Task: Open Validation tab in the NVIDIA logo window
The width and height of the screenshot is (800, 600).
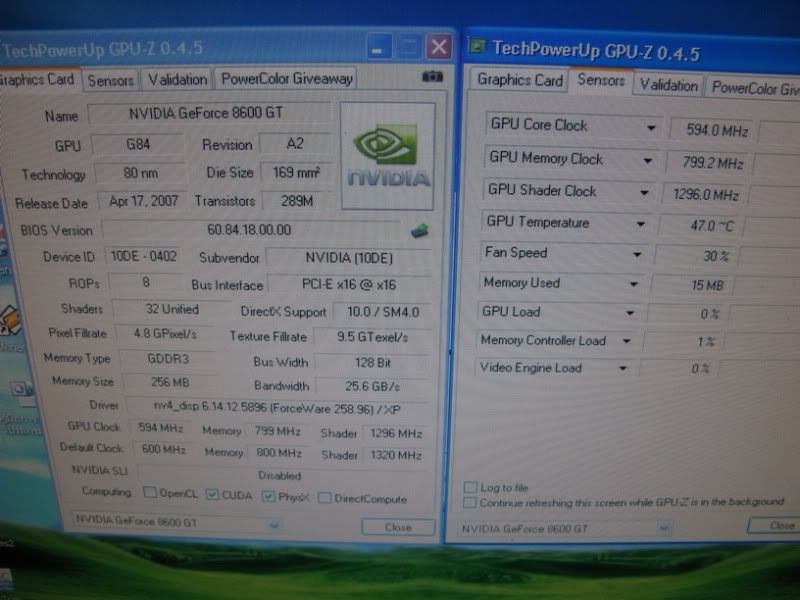Action: [177, 80]
